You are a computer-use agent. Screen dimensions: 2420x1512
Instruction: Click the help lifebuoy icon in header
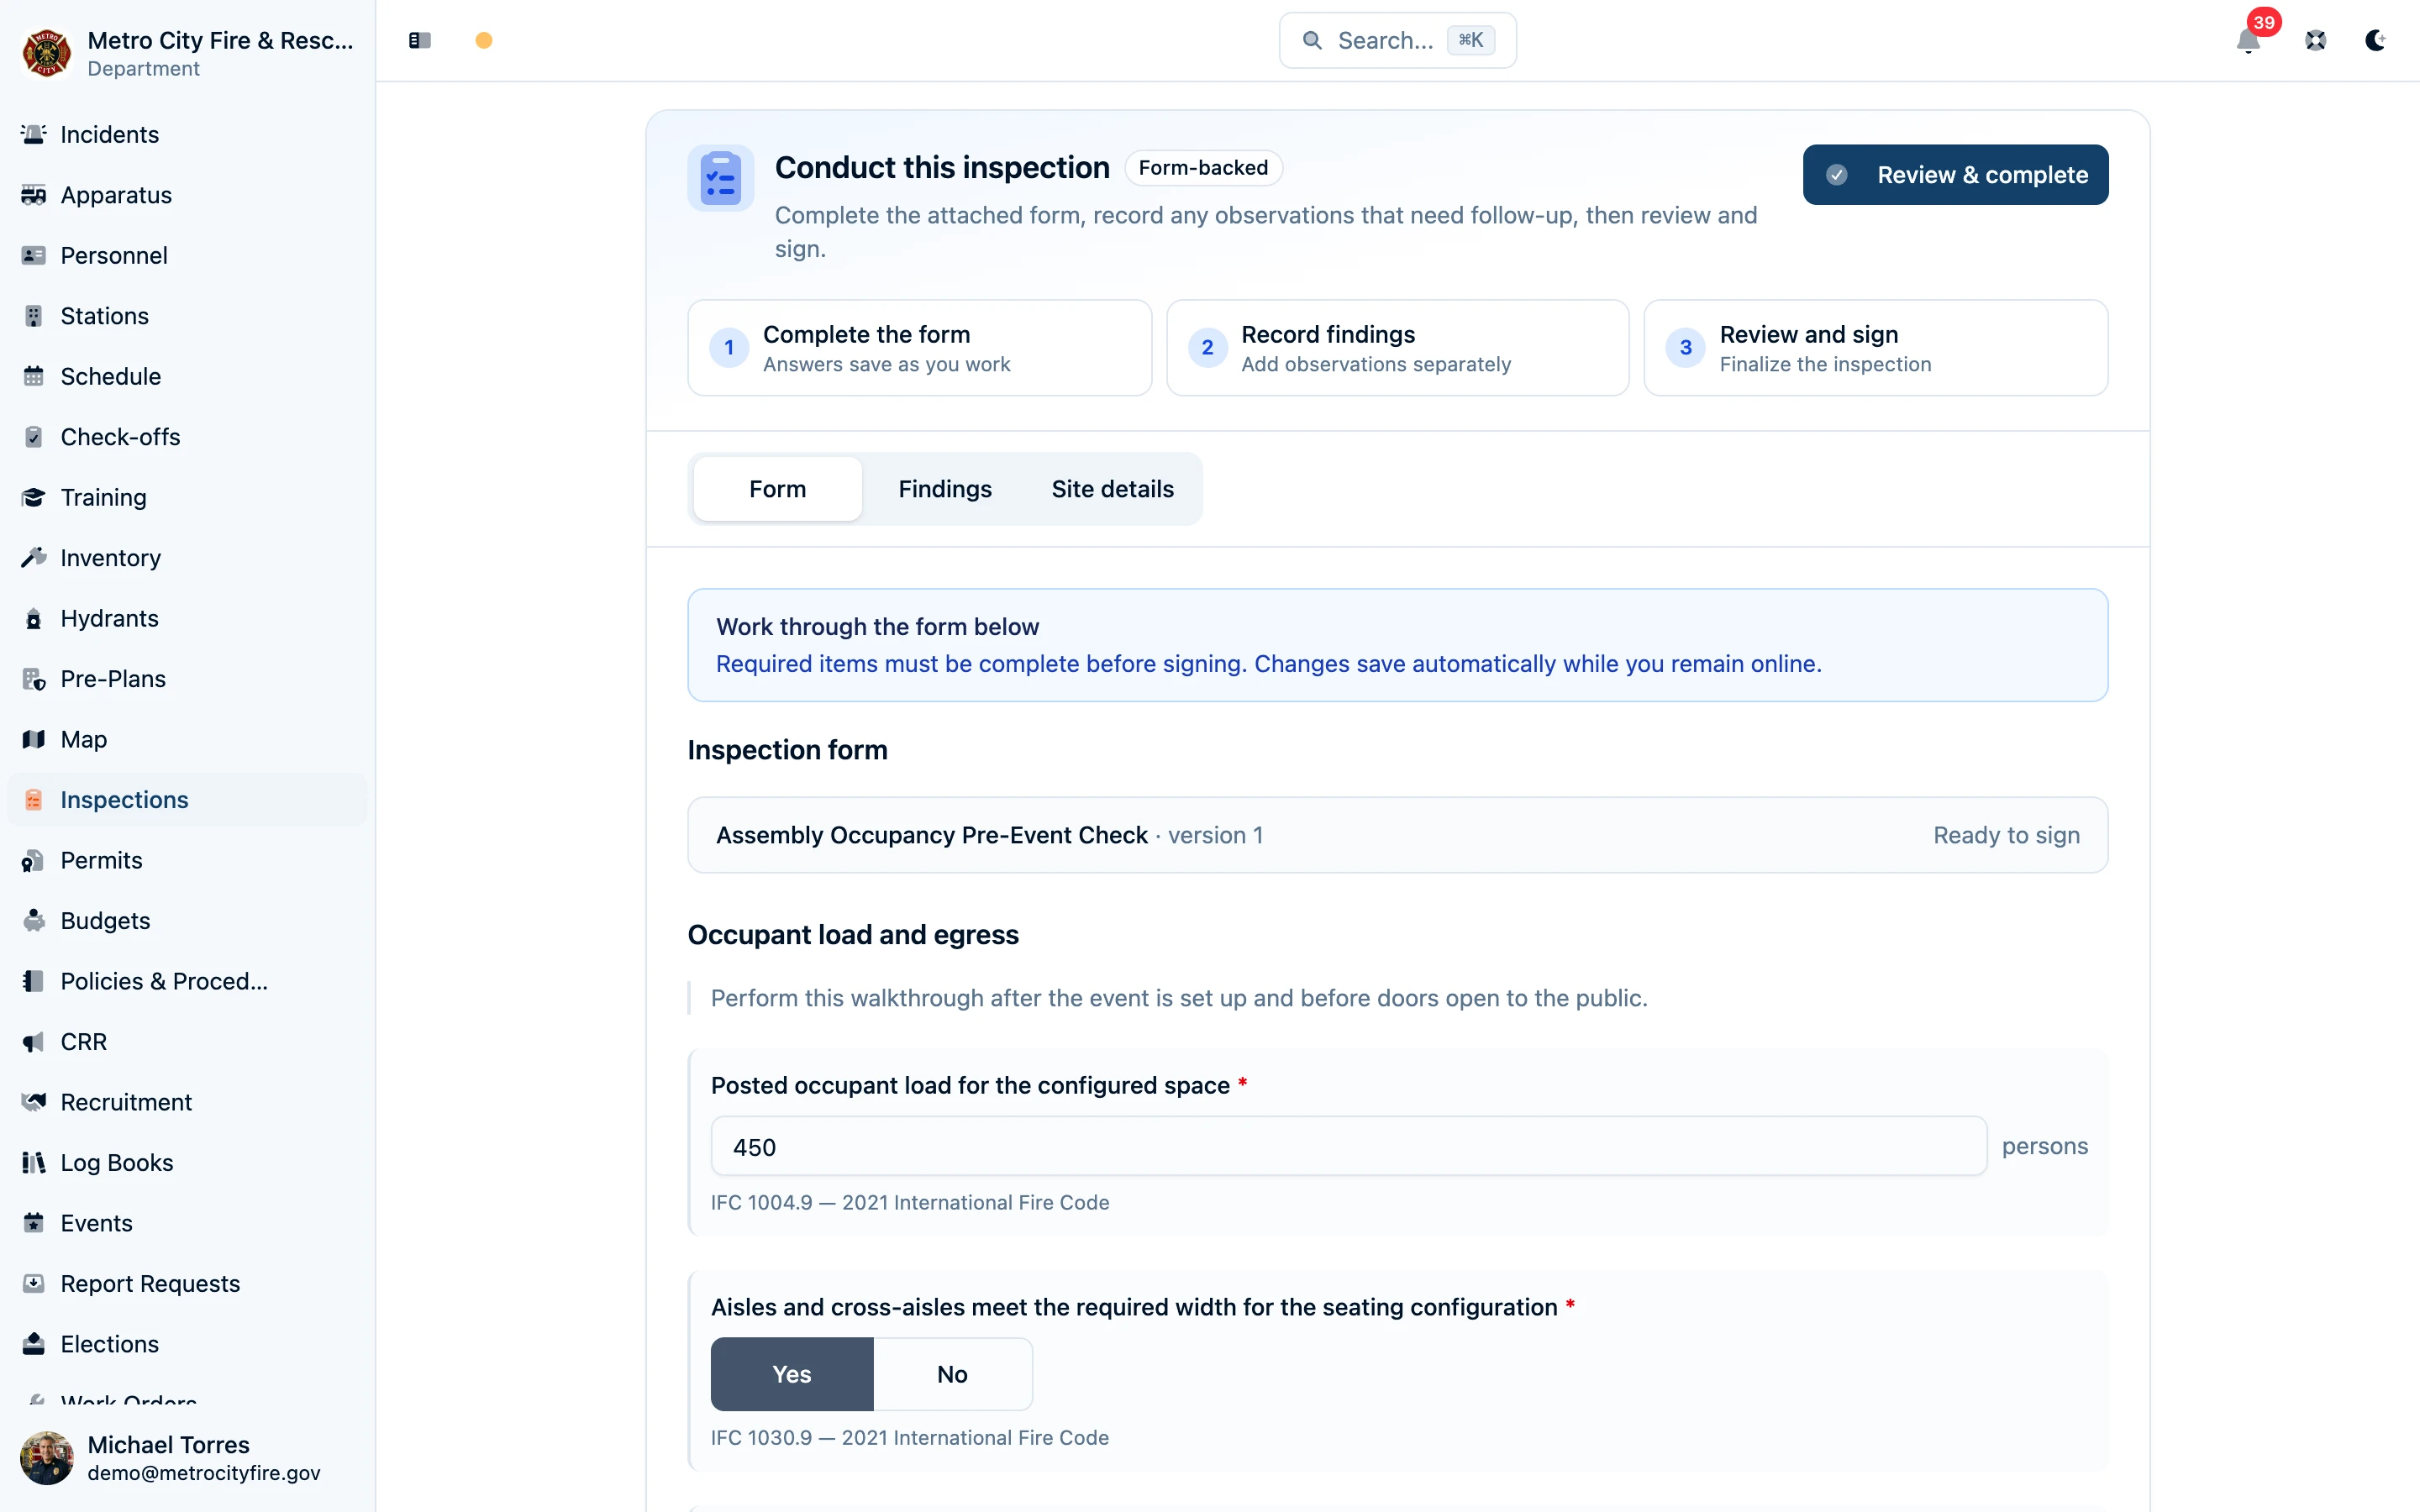(x=2315, y=40)
